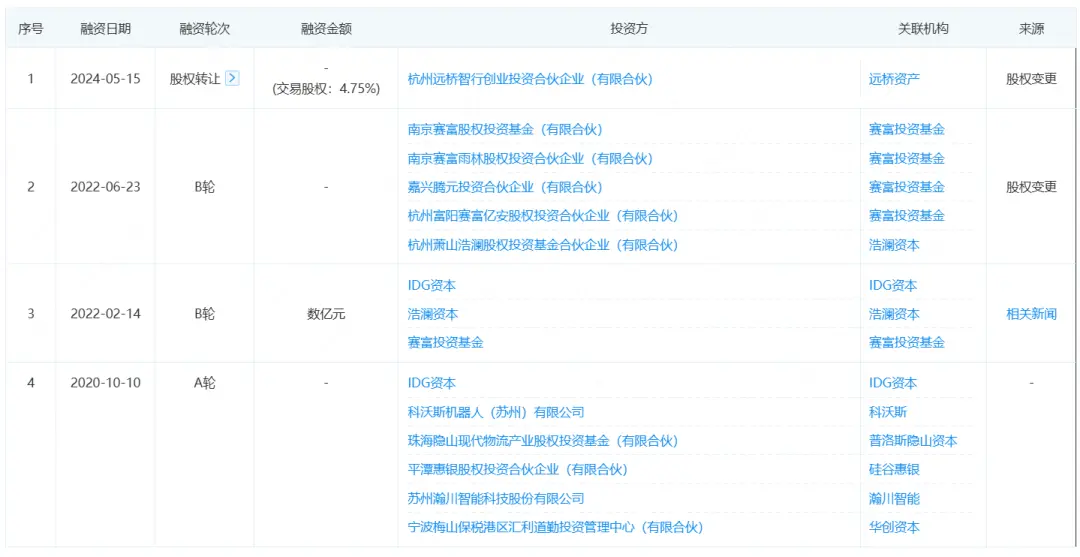Open IDG资本 investor in the 2022-02-14 row
The image size is (1080, 557).
[x=432, y=285]
